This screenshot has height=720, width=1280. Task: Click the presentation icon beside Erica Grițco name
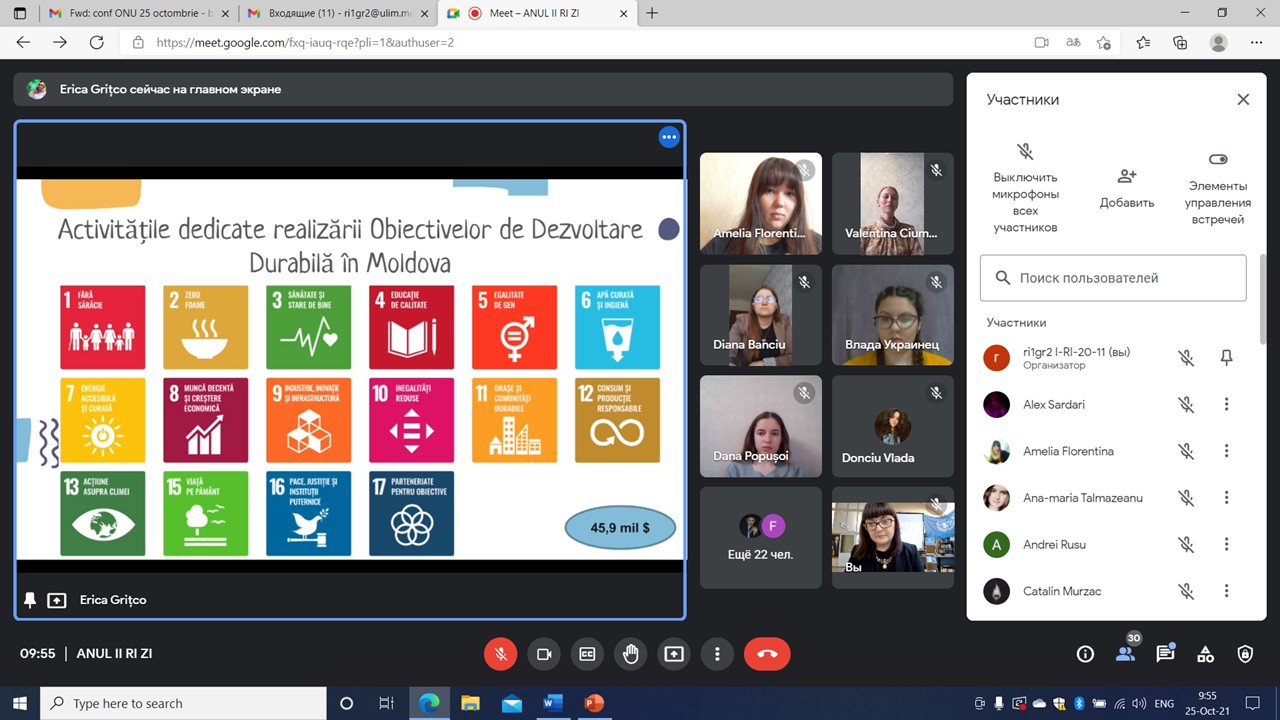point(57,600)
